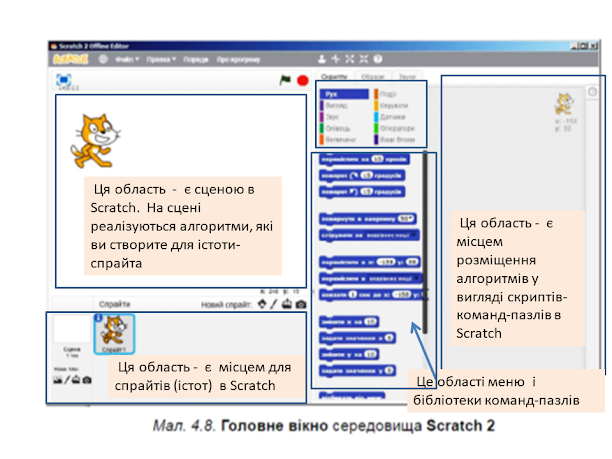Open the Файл menu

click(127, 60)
